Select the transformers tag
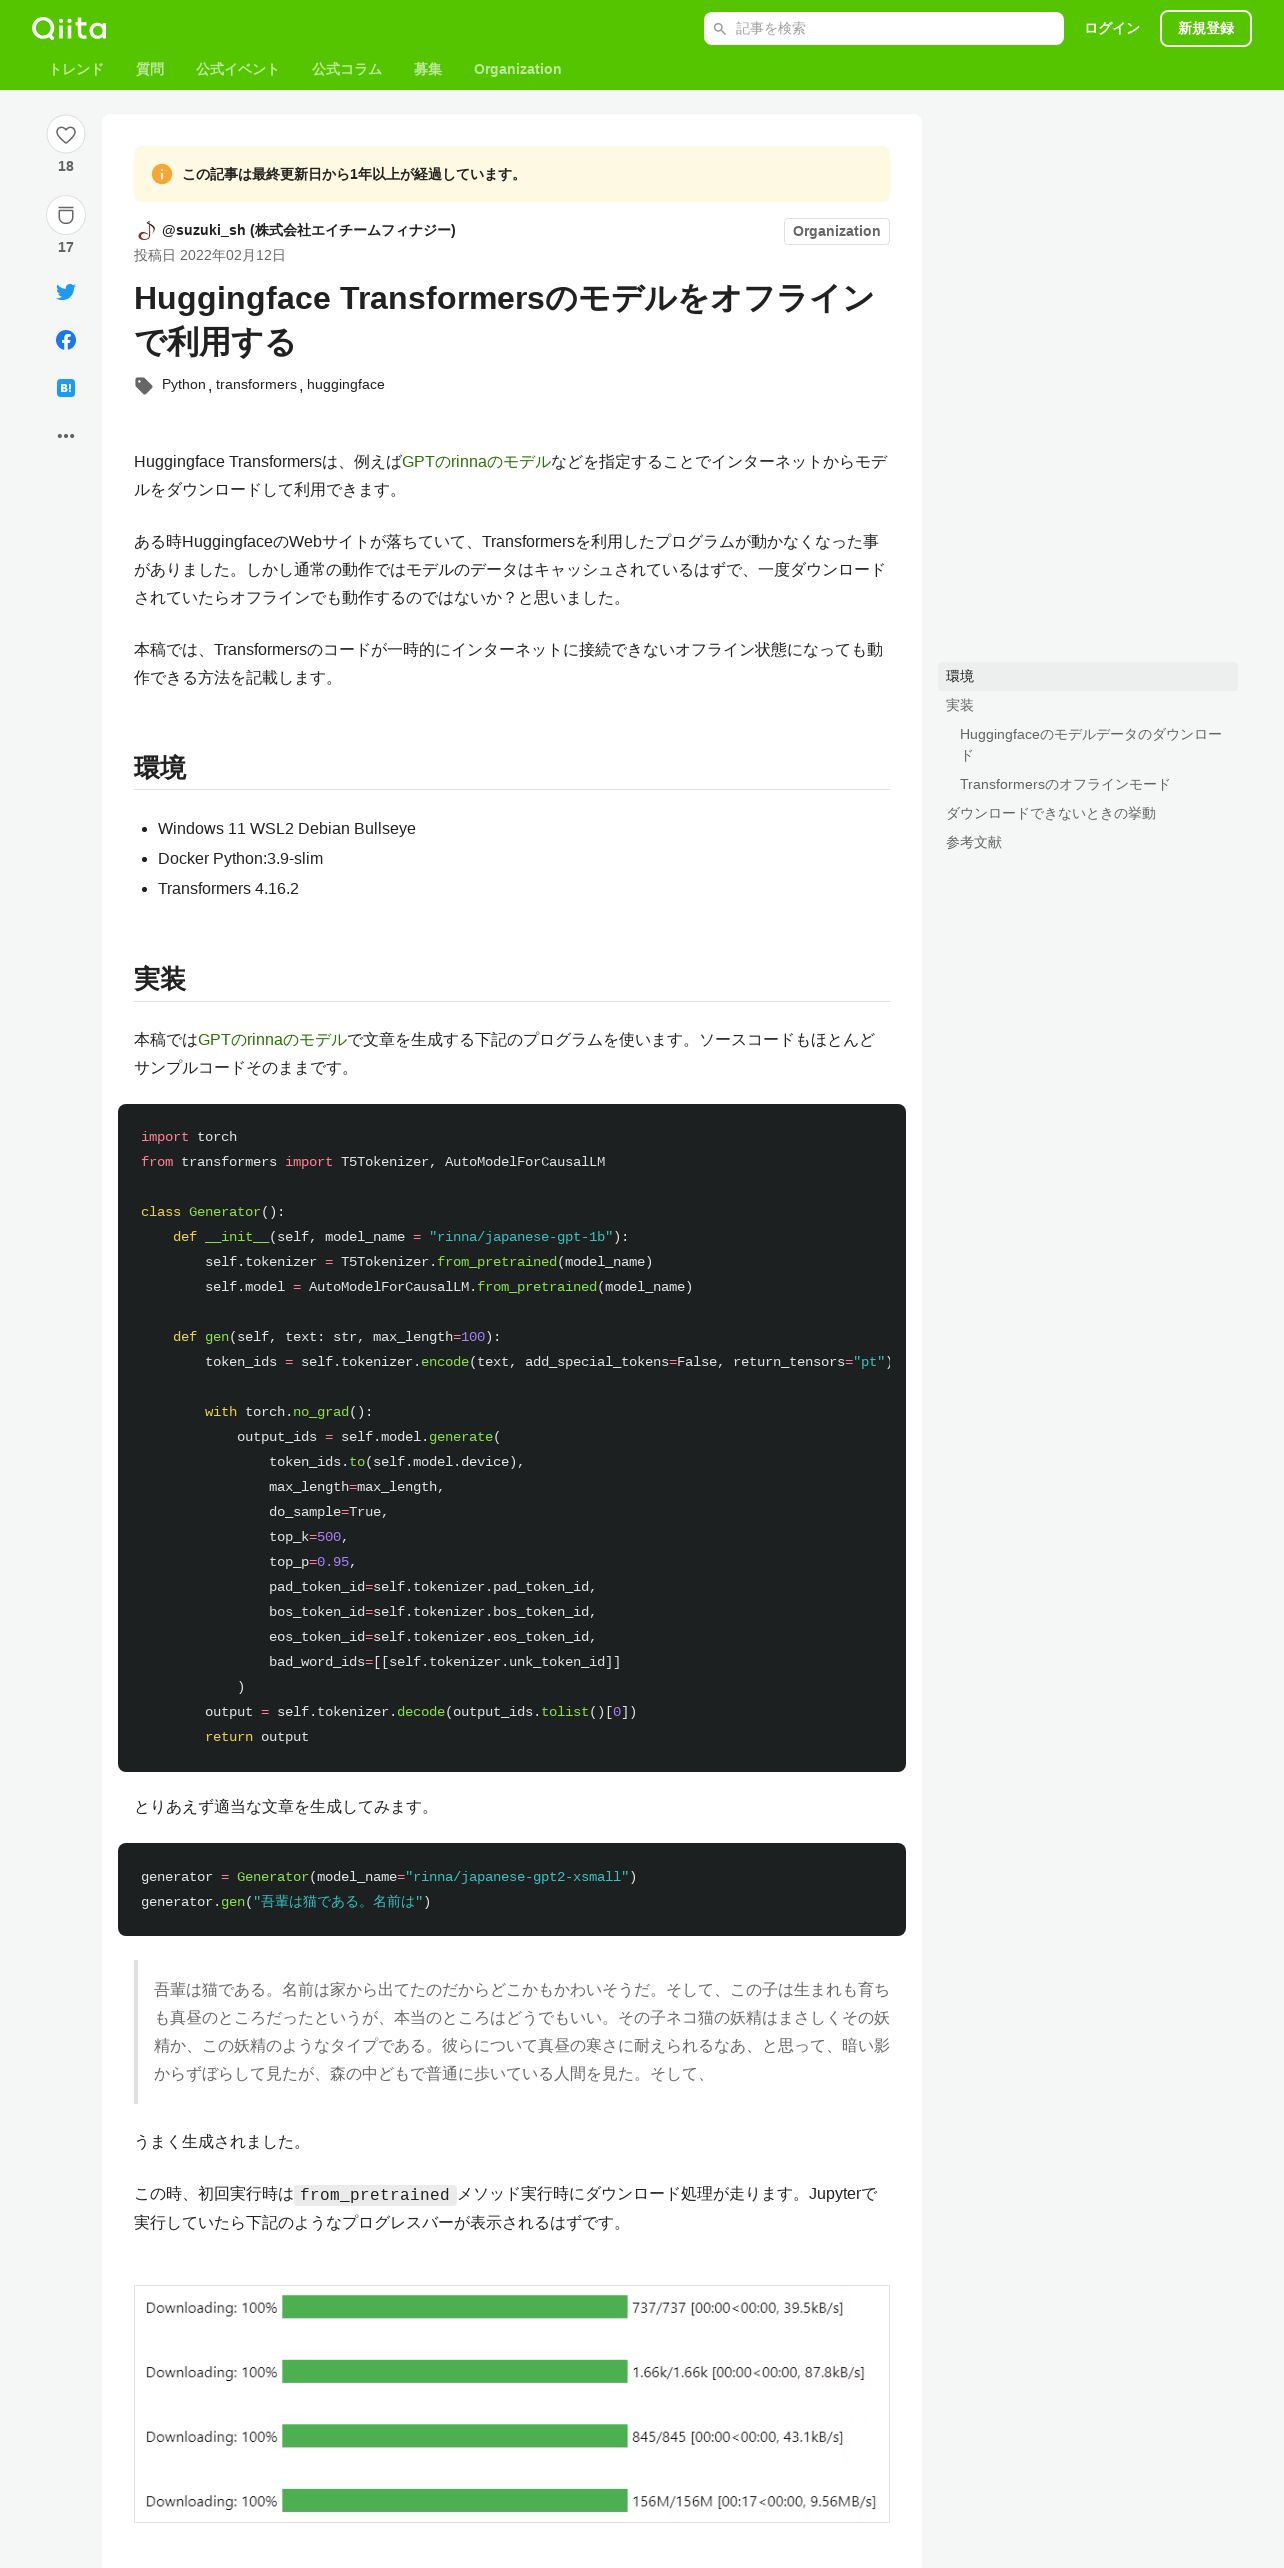Image resolution: width=1284 pixels, height=2568 pixels. [256, 384]
